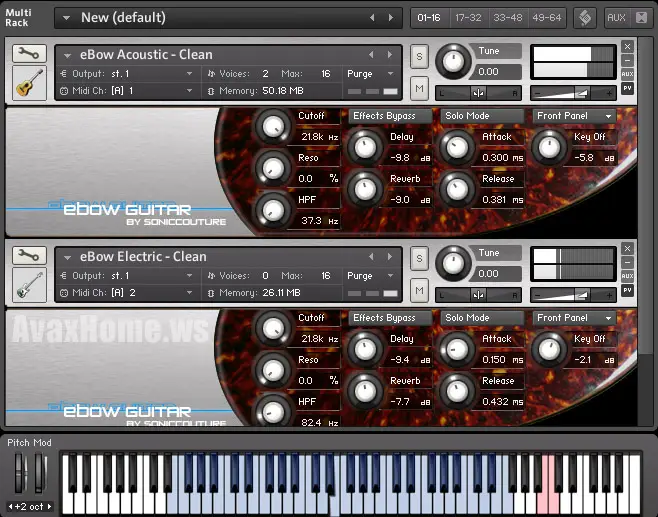Click the Cutoff knob on eBow Acoustic

tap(273, 126)
